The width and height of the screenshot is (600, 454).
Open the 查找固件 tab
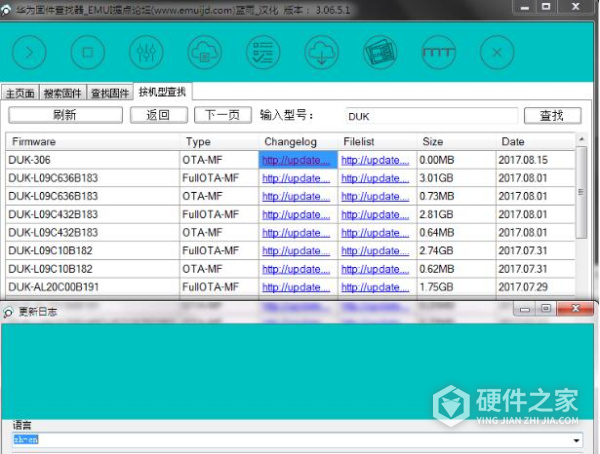[110, 93]
